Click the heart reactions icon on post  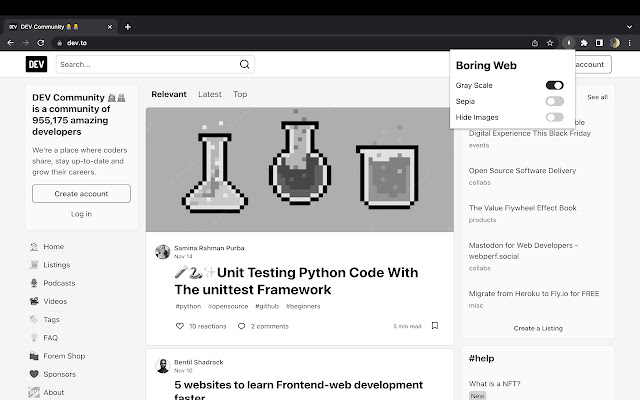(x=180, y=326)
